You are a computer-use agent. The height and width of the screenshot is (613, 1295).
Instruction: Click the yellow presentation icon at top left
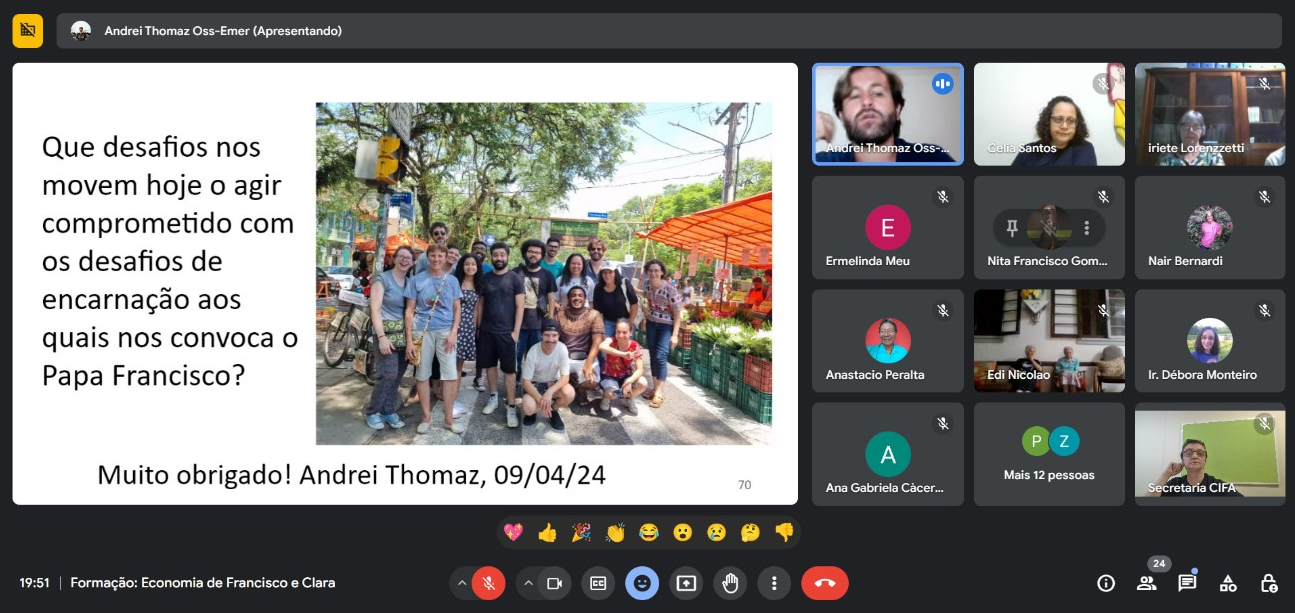pyautogui.click(x=28, y=31)
